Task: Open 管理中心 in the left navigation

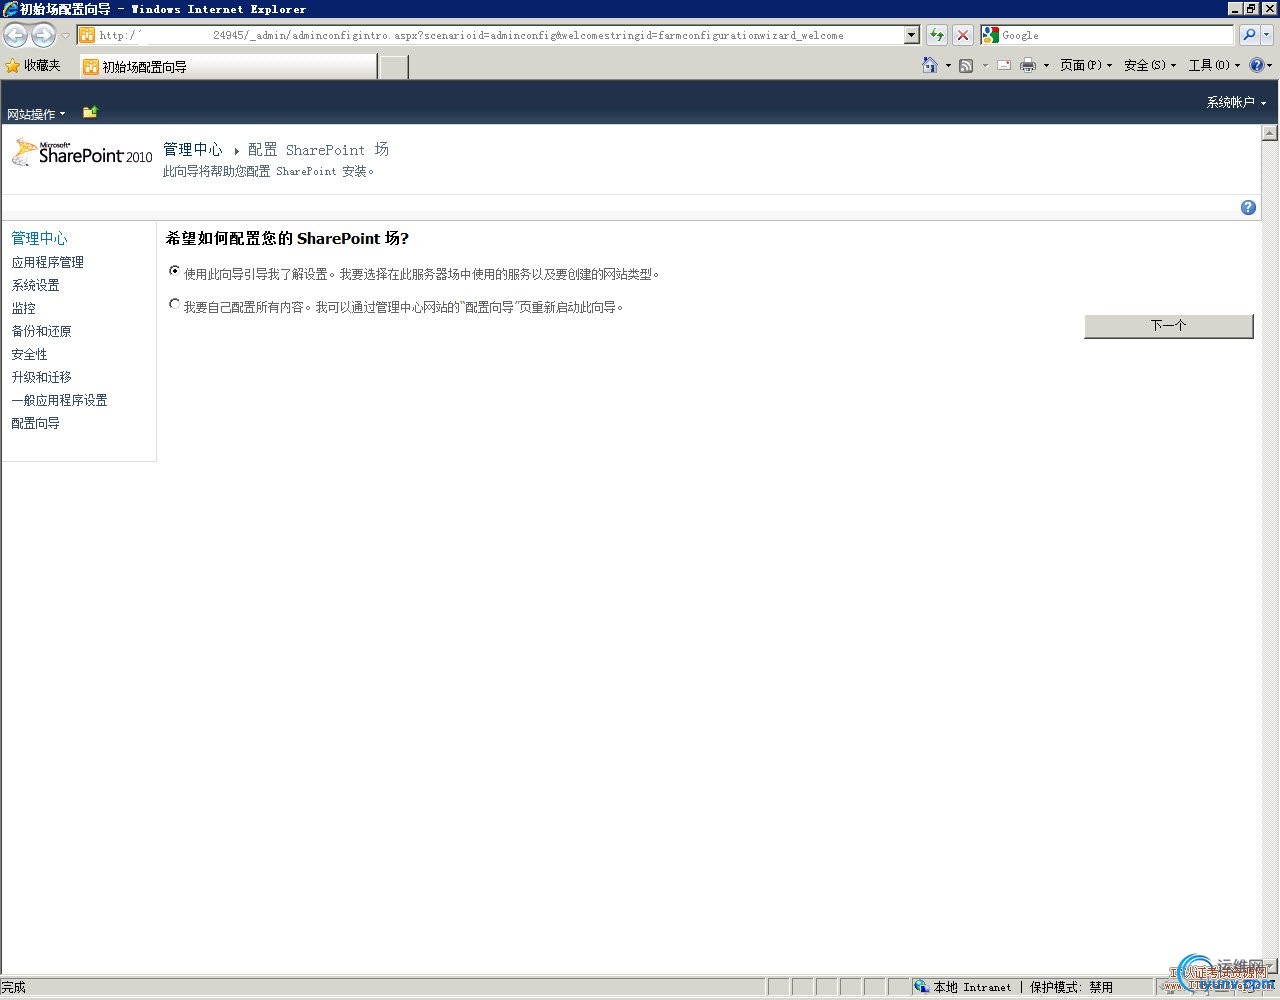Action: 39,238
